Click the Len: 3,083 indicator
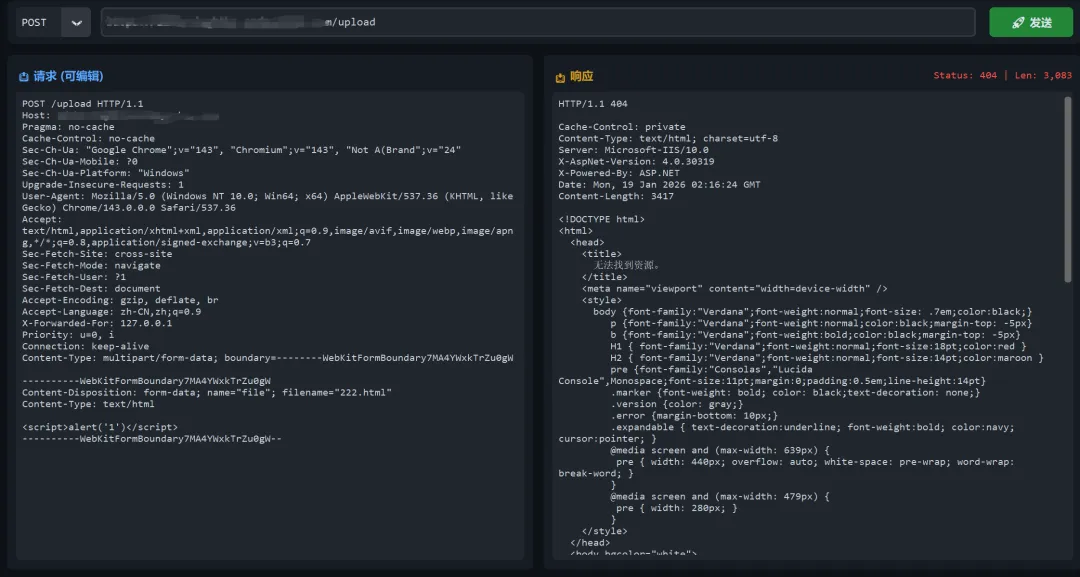This screenshot has width=1080, height=577. 1043,76
